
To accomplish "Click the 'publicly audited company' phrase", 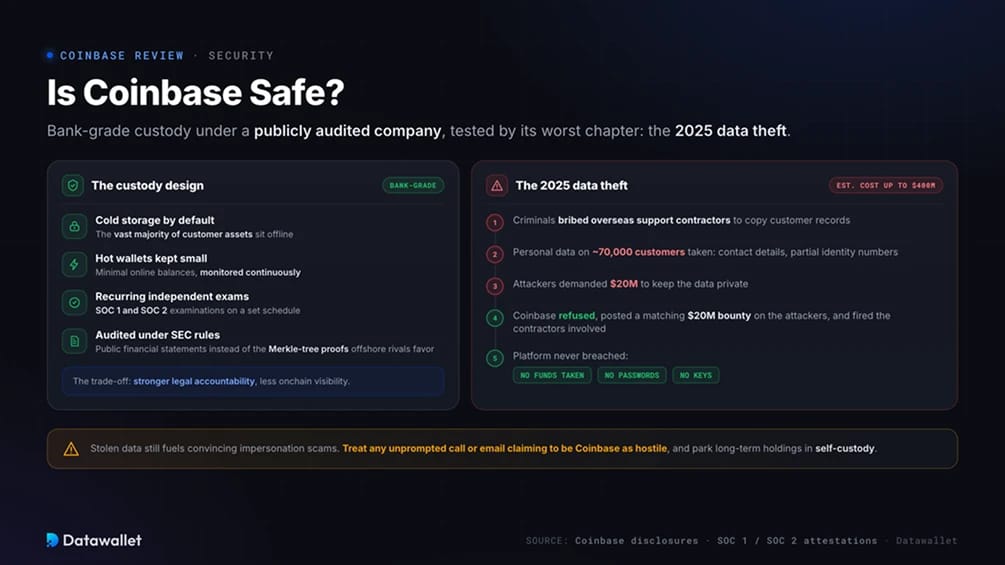I will tap(347, 131).
